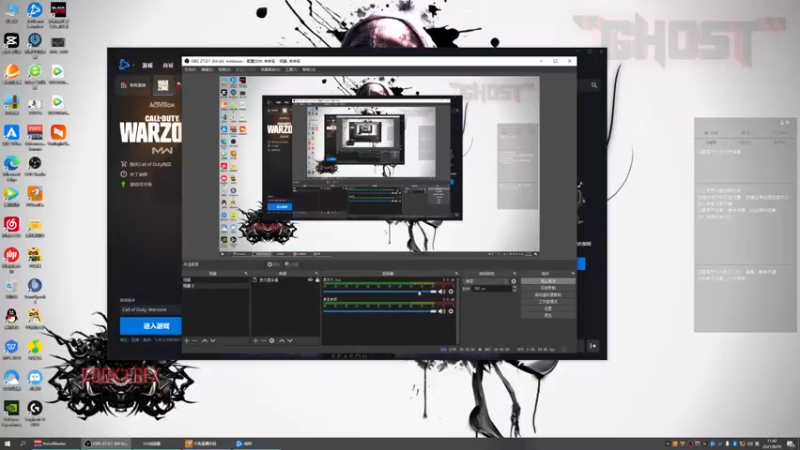Move the source up with the arrow under the source list
This screenshot has height=450, width=800.
tap(282, 340)
